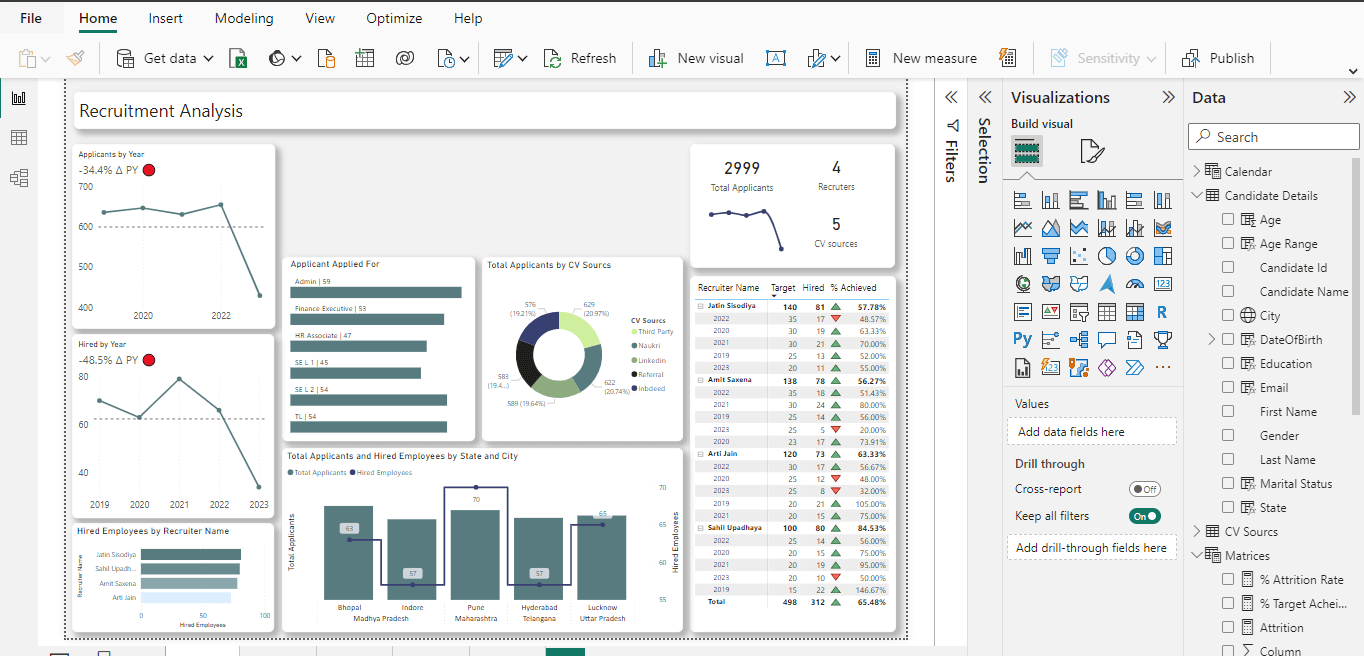
Task: Turn off the Keep all filters switch
Action: click(x=1144, y=516)
